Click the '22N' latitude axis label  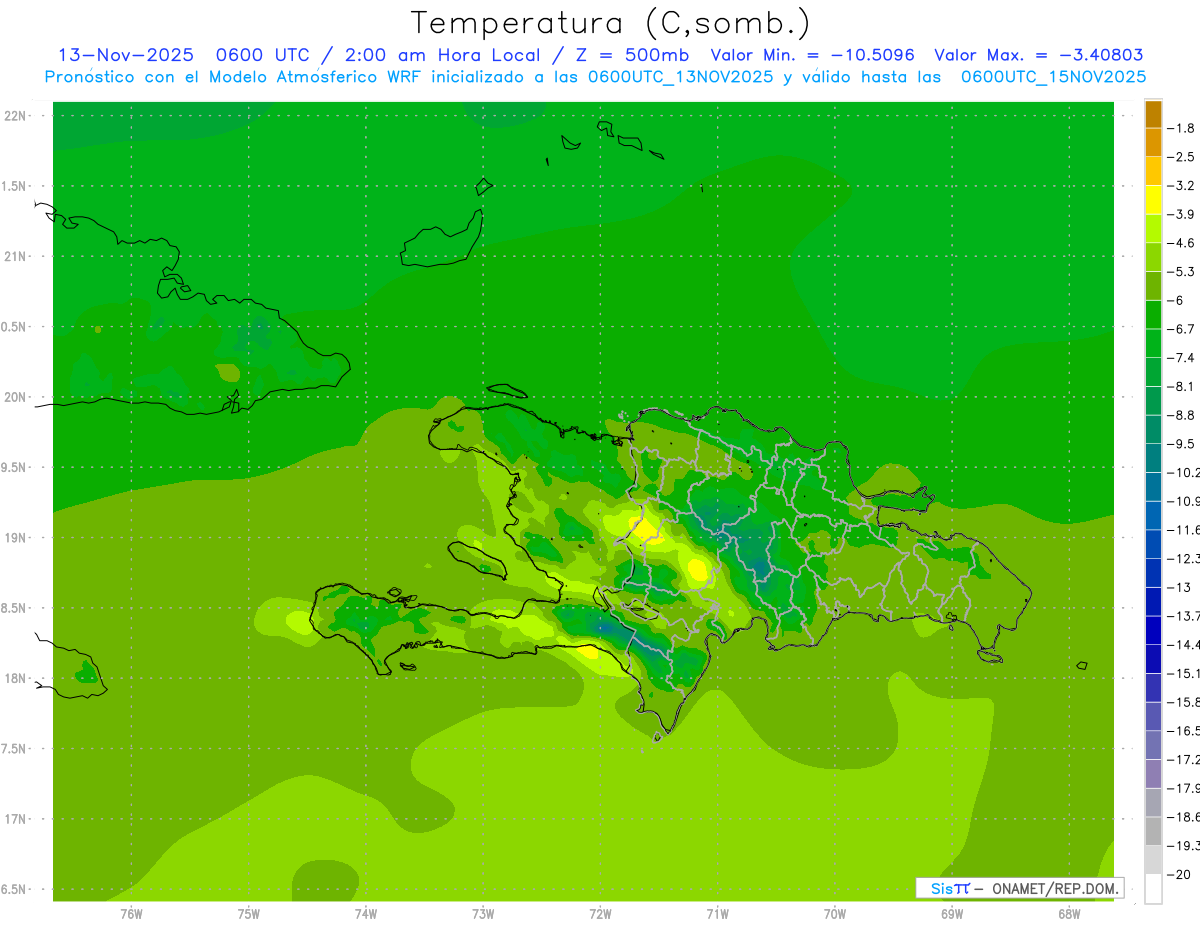click(x=17, y=116)
